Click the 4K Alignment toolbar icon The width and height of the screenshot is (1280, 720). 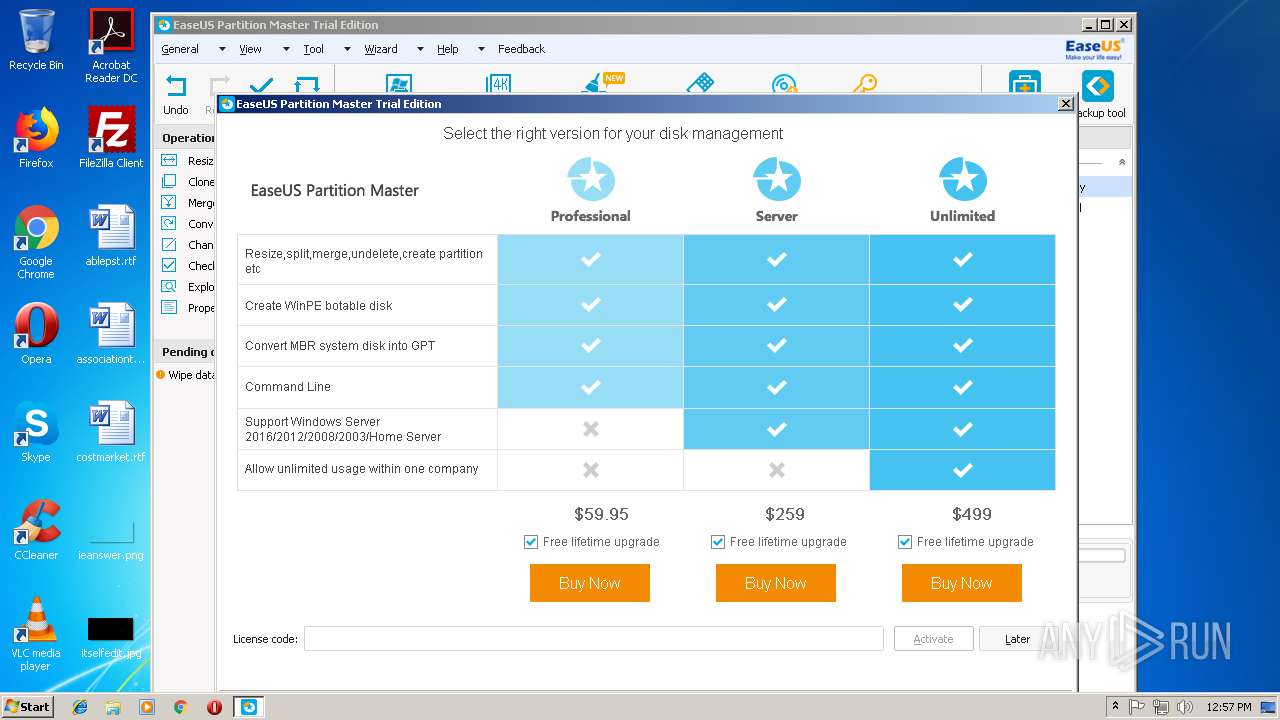click(x=498, y=84)
